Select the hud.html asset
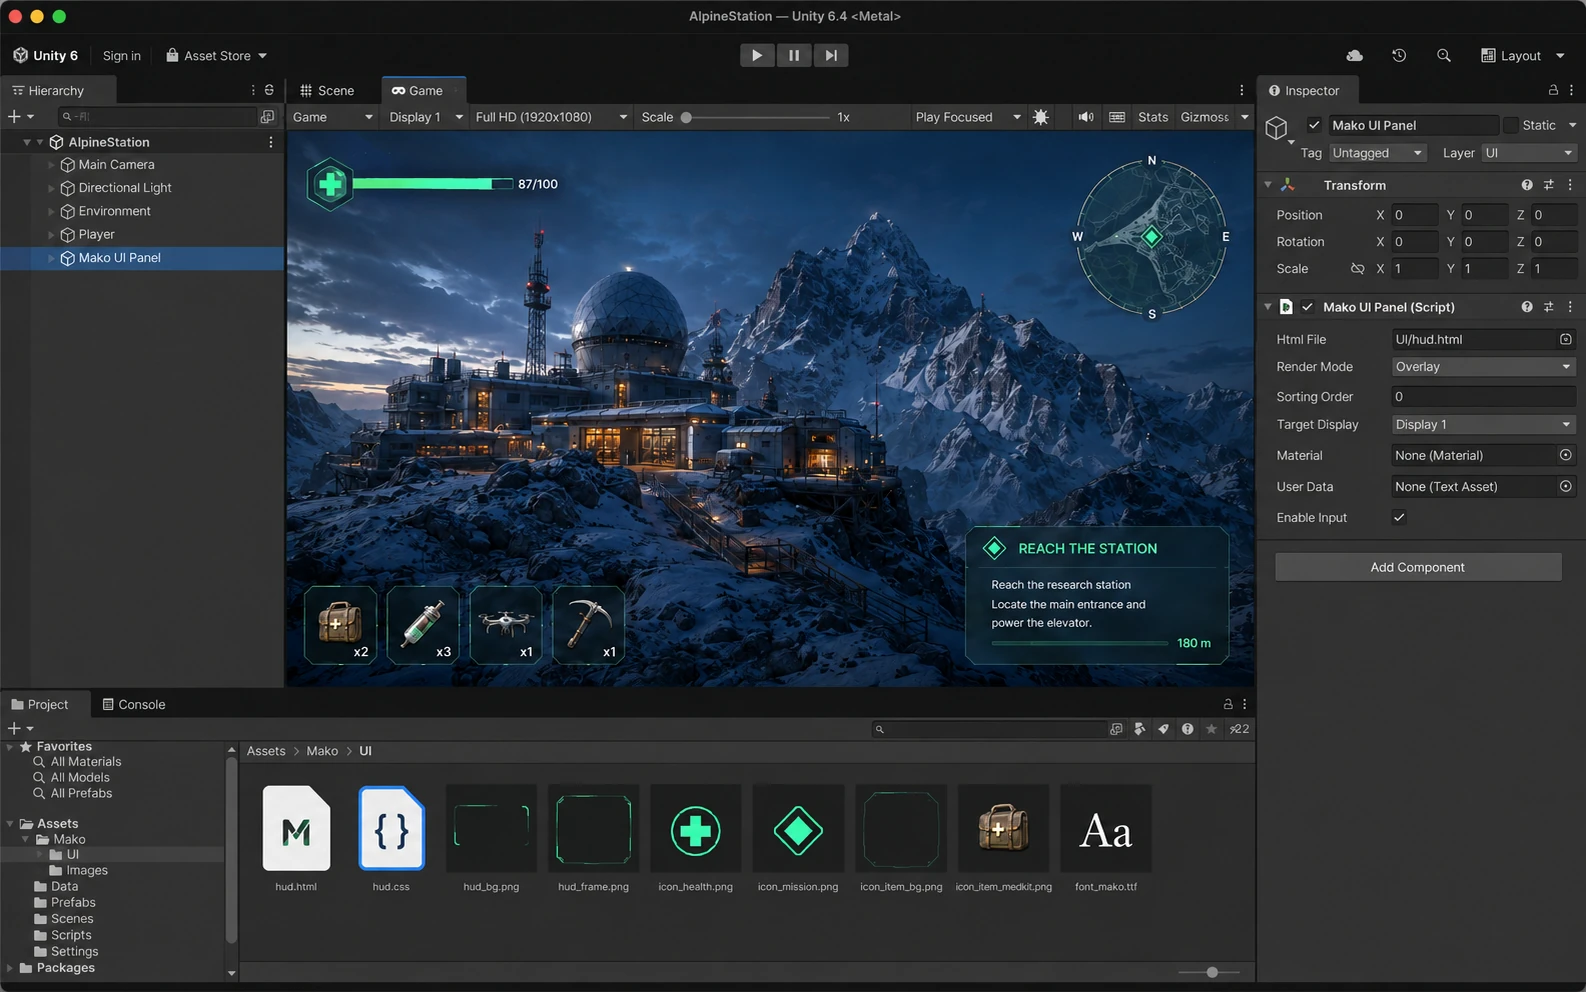Viewport: 1586px width, 992px height. click(296, 838)
